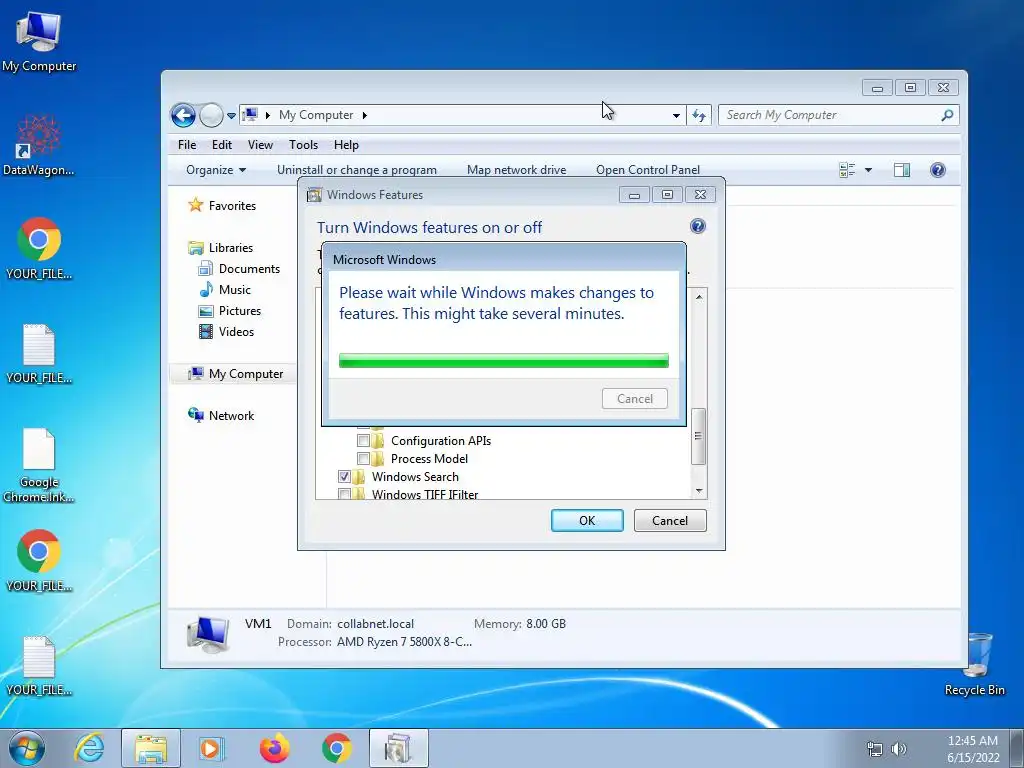1024x768 pixels.
Task: Open the Help menu
Action: [346, 145]
